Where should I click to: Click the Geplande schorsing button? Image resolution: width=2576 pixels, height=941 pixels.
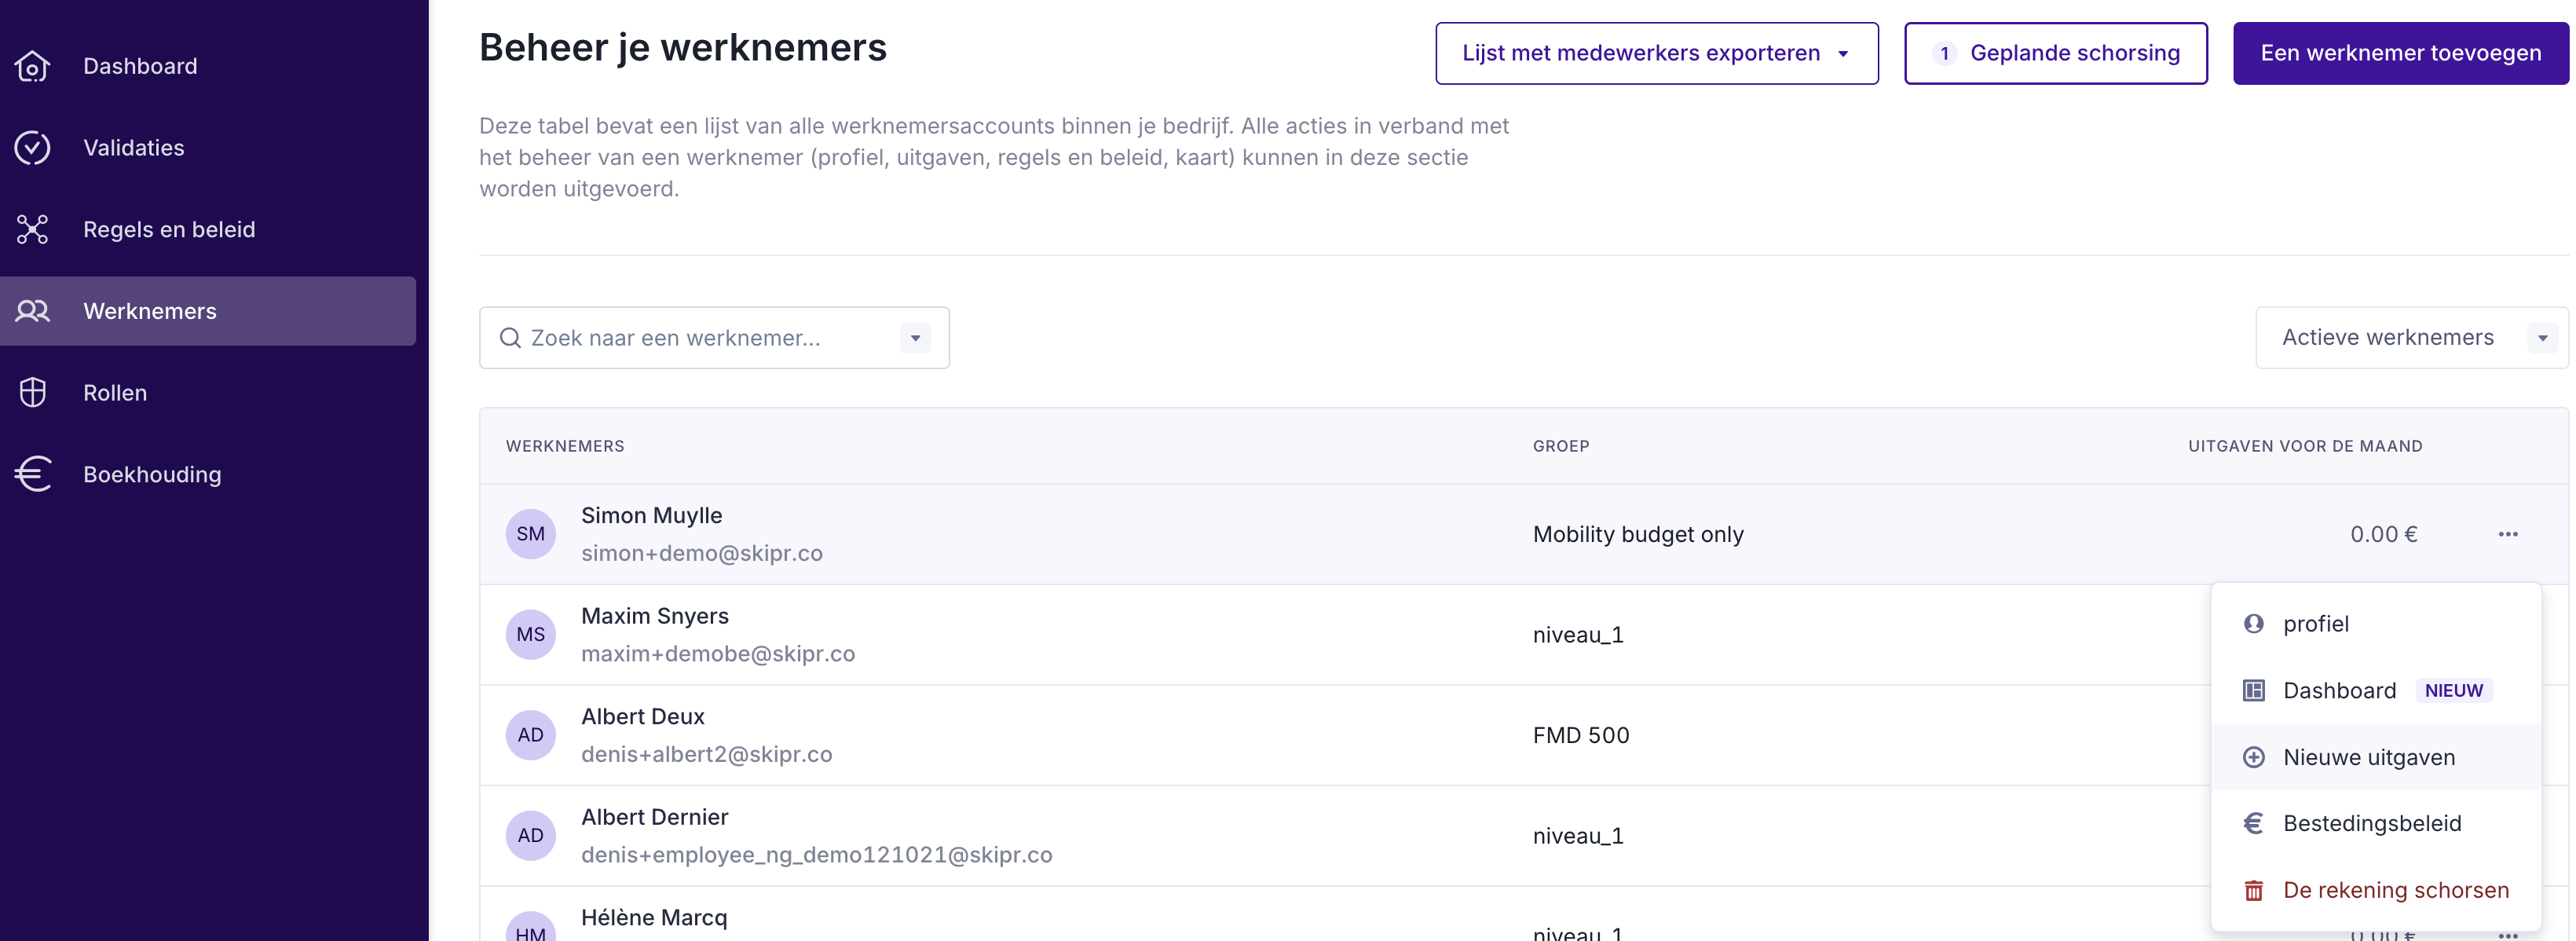pos(2055,53)
